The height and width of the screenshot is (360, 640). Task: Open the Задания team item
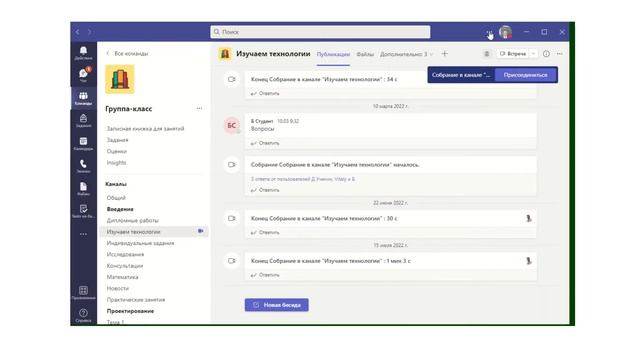118,140
